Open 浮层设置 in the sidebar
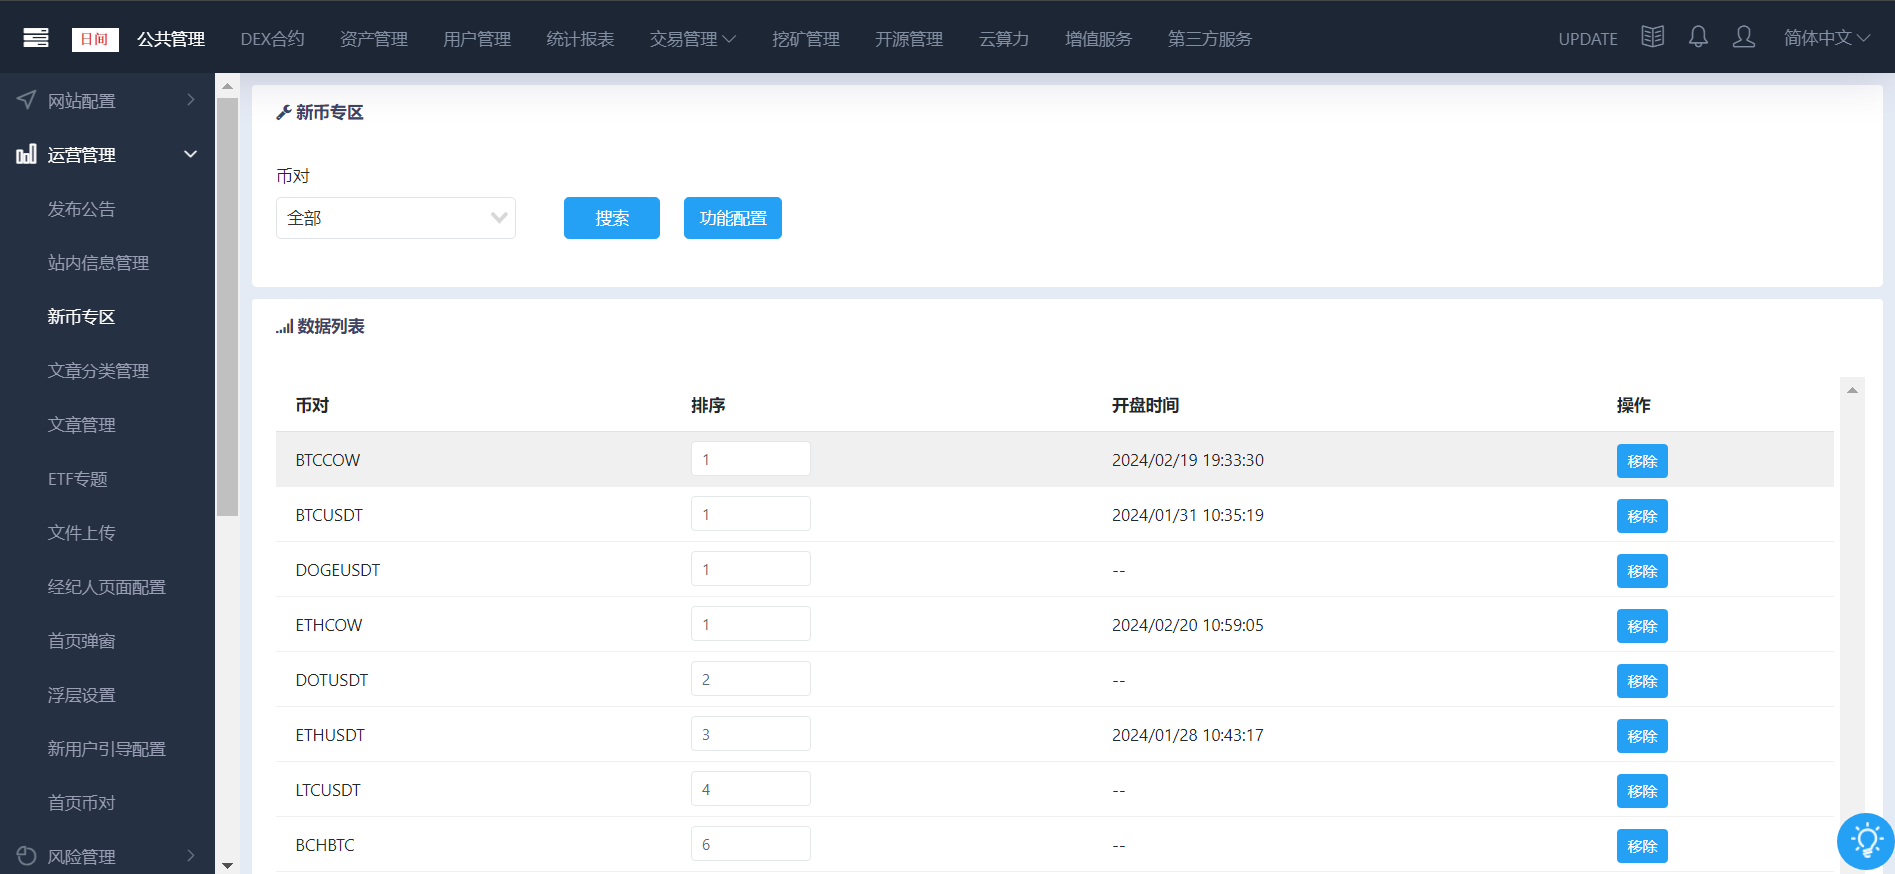 coord(82,695)
